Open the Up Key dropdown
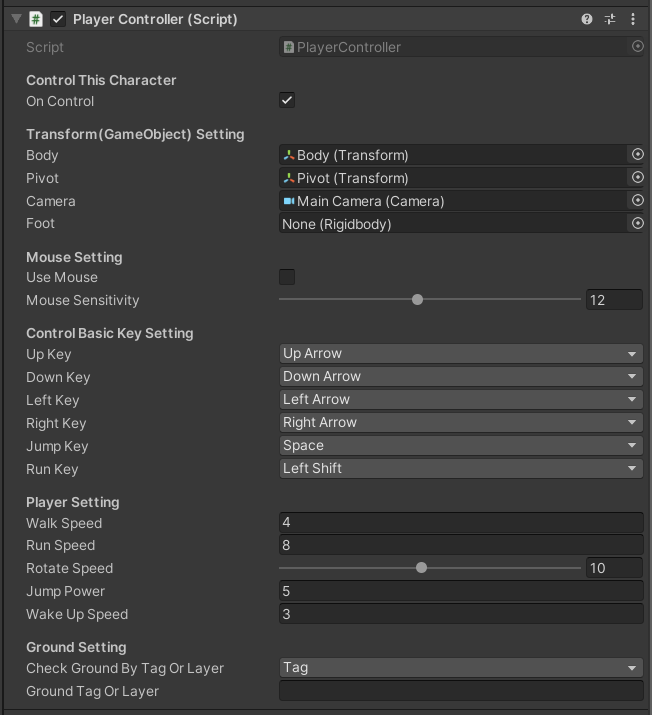 (x=460, y=354)
